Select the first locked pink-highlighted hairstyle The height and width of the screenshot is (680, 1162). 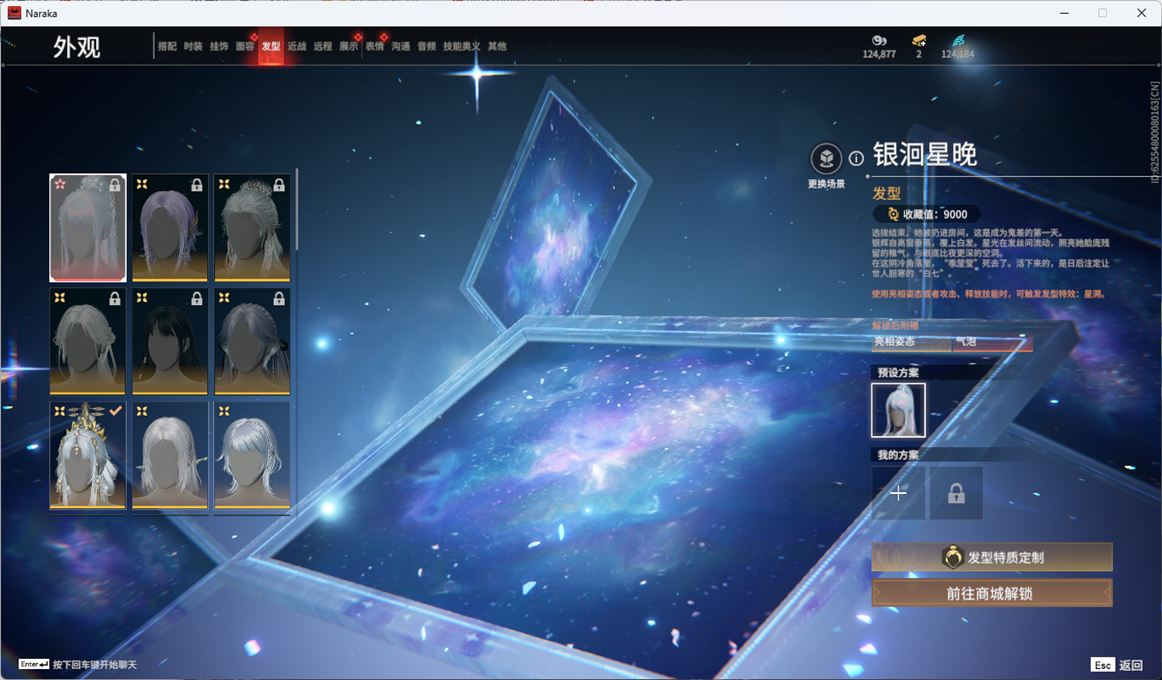pos(87,227)
